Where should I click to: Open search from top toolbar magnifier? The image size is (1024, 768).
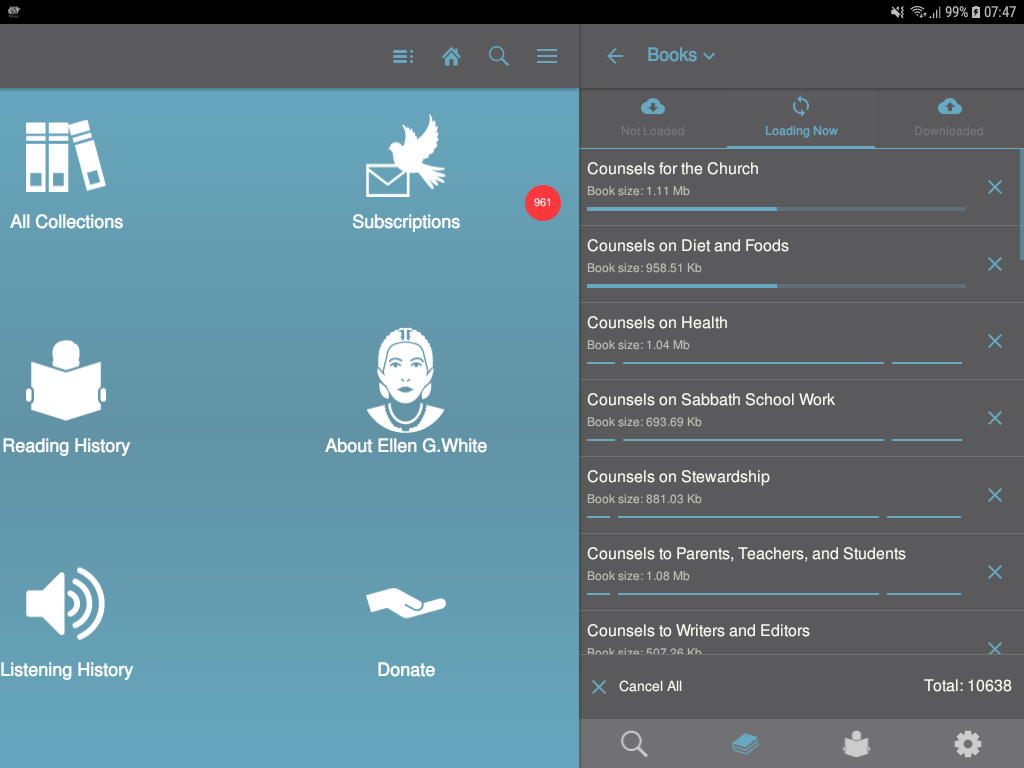pos(498,56)
